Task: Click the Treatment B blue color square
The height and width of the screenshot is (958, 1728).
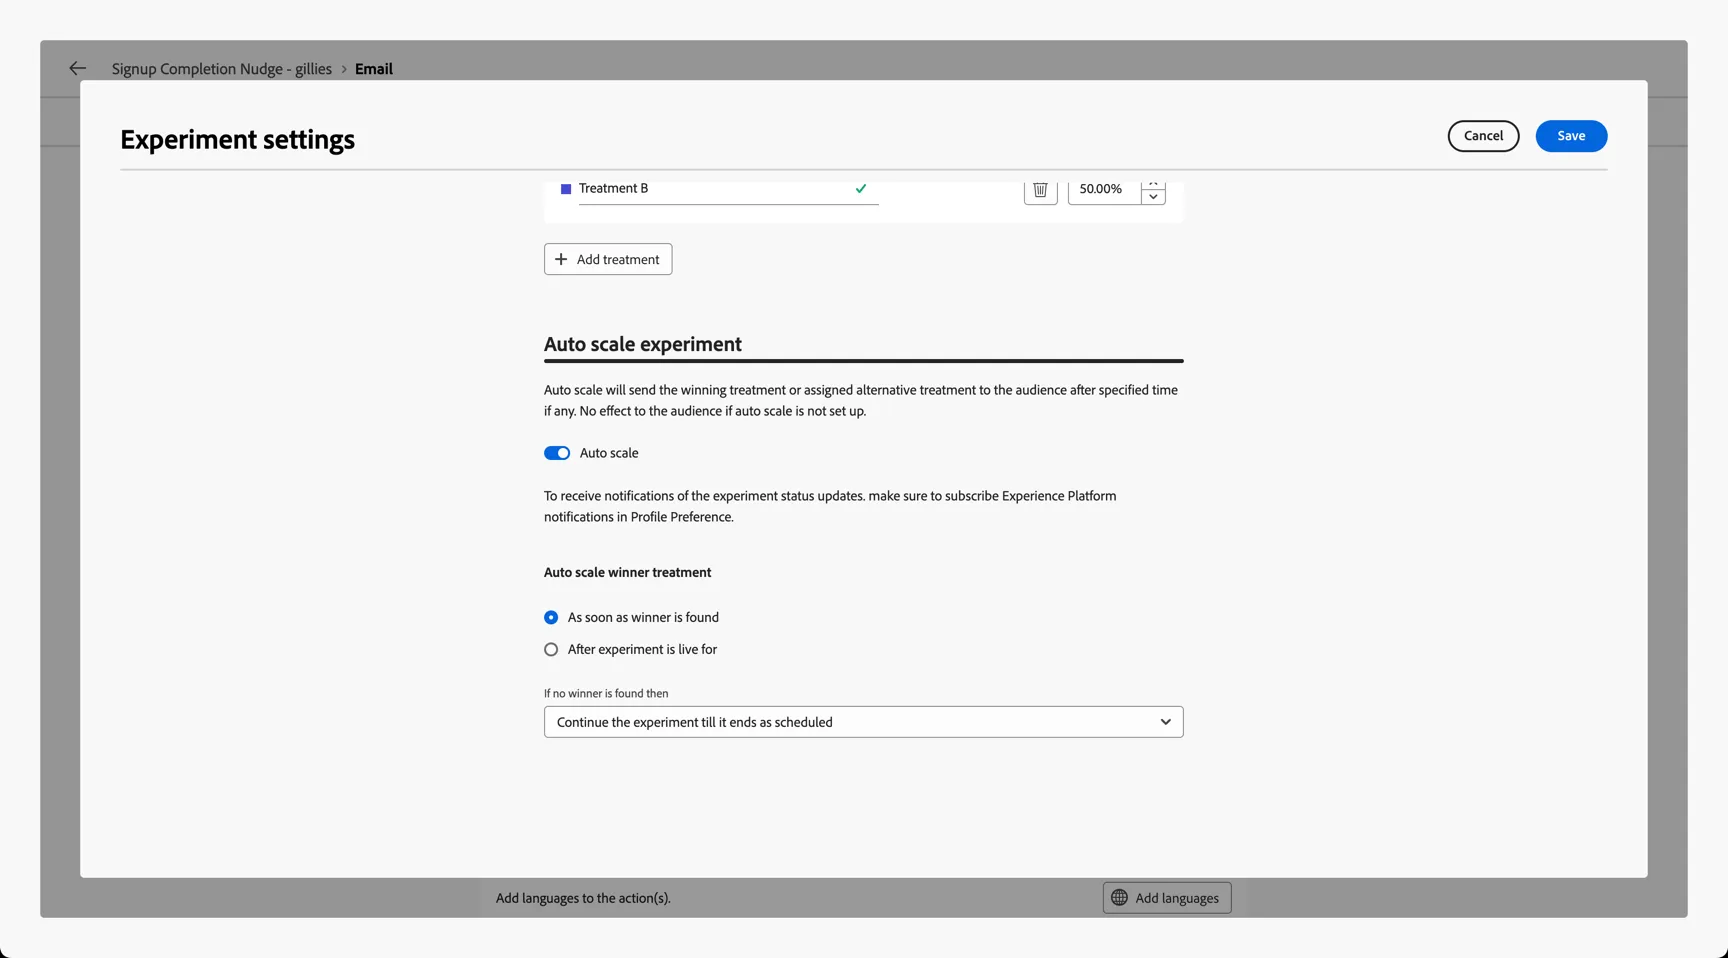Action: point(566,189)
